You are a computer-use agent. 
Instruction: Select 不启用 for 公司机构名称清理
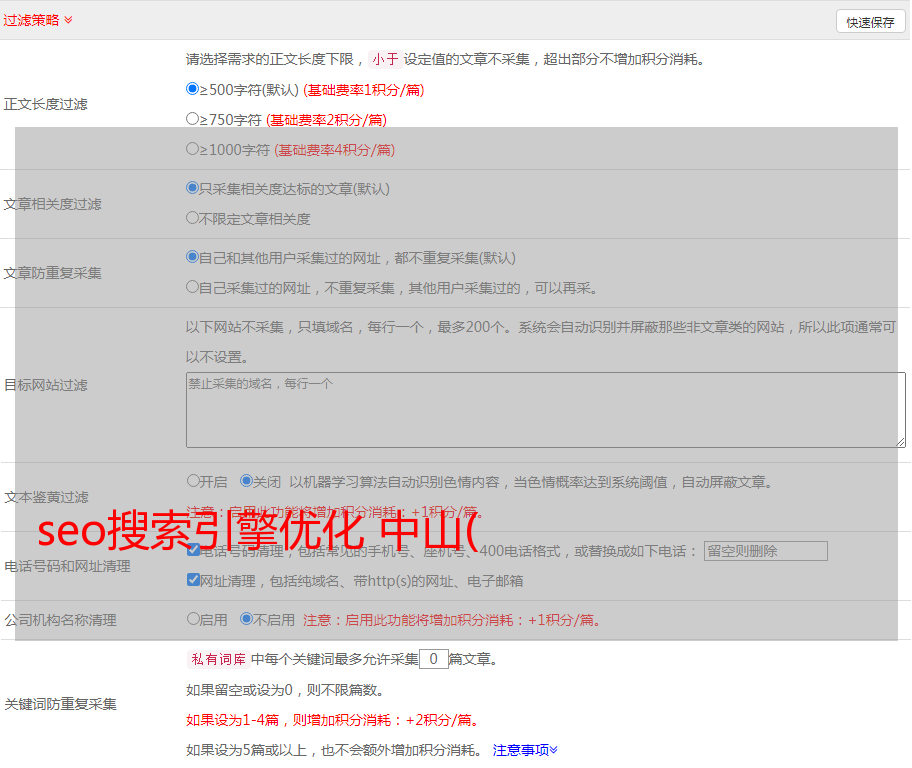[x=247, y=619]
